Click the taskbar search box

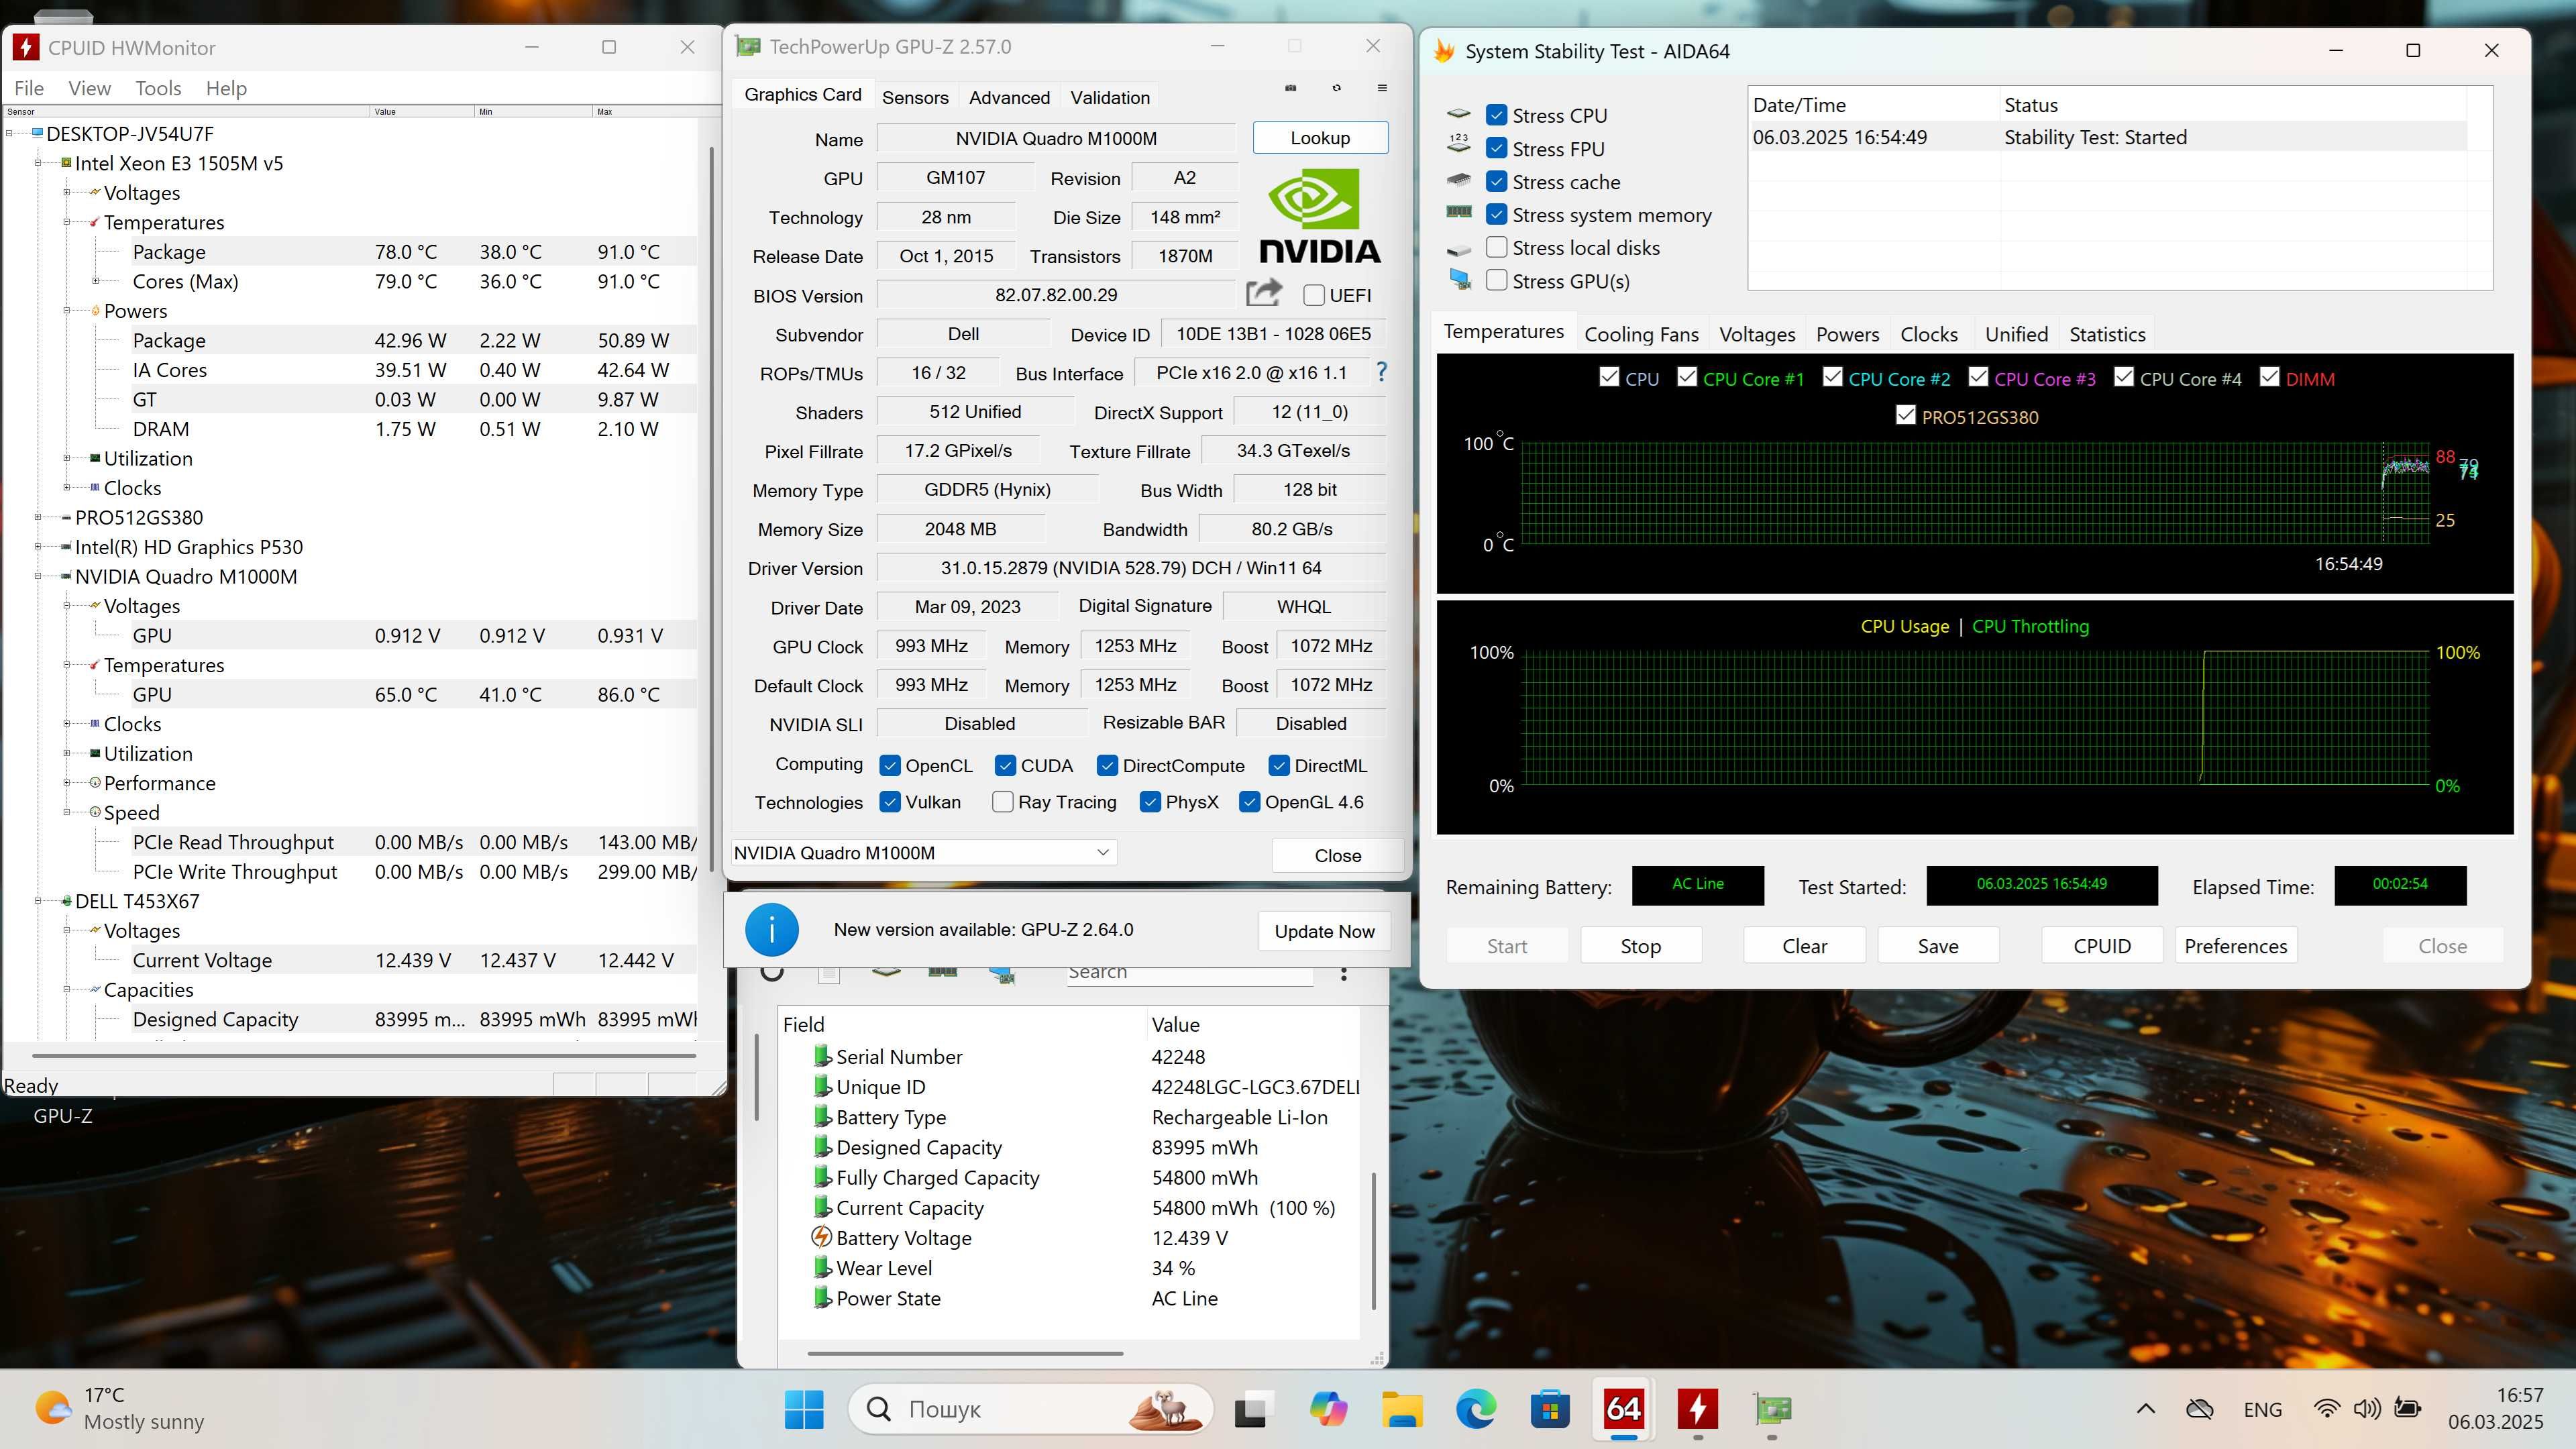coord(1030,1409)
